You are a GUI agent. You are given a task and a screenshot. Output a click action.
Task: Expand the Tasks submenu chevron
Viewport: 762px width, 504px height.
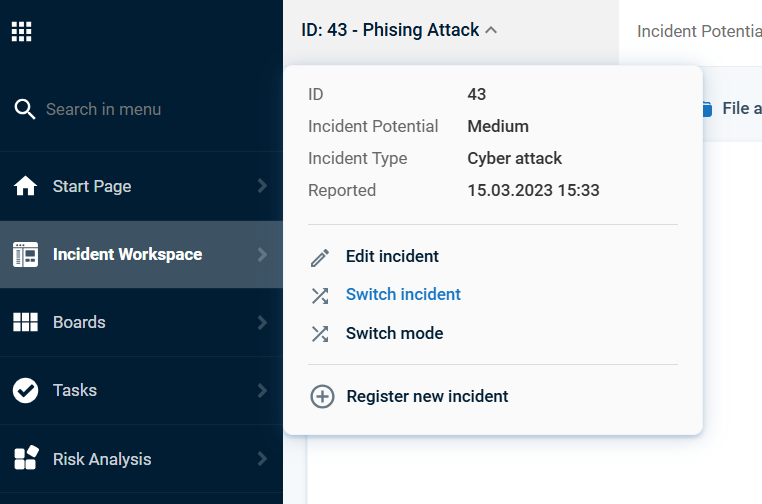coord(262,390)
